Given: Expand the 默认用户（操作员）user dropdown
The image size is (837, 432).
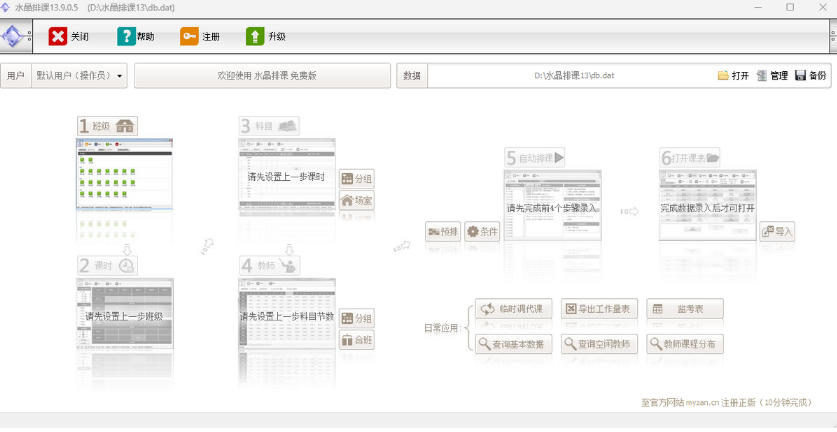Looking at the screenshot, I should (80, 76).
